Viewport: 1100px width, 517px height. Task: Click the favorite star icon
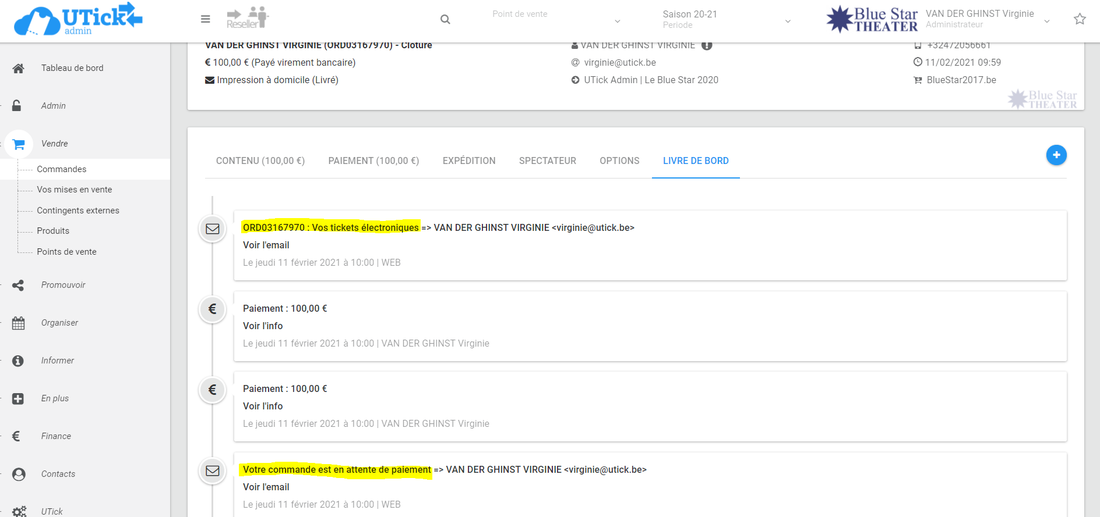click(x=1080, y=19)
